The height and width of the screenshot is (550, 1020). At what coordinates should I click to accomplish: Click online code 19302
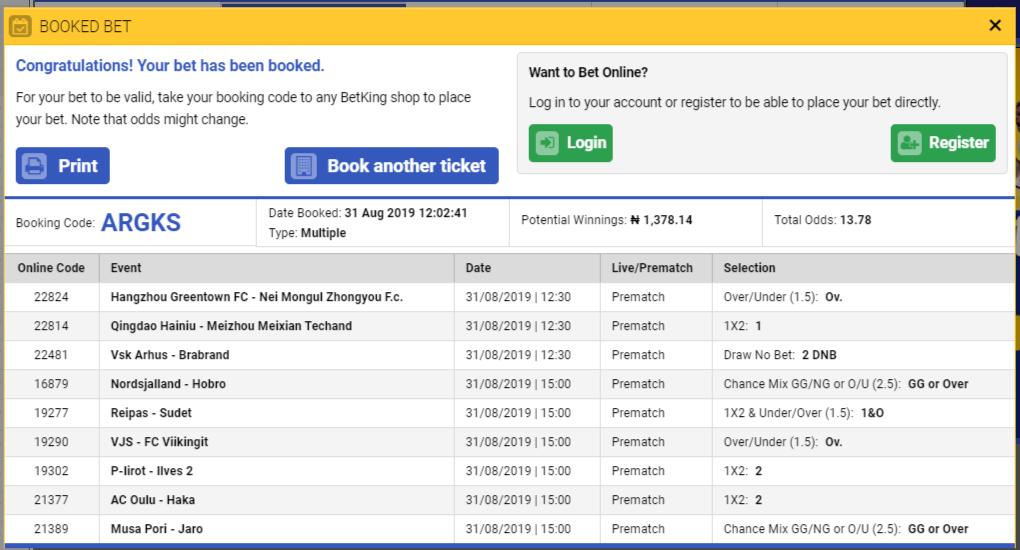point(51,471)
